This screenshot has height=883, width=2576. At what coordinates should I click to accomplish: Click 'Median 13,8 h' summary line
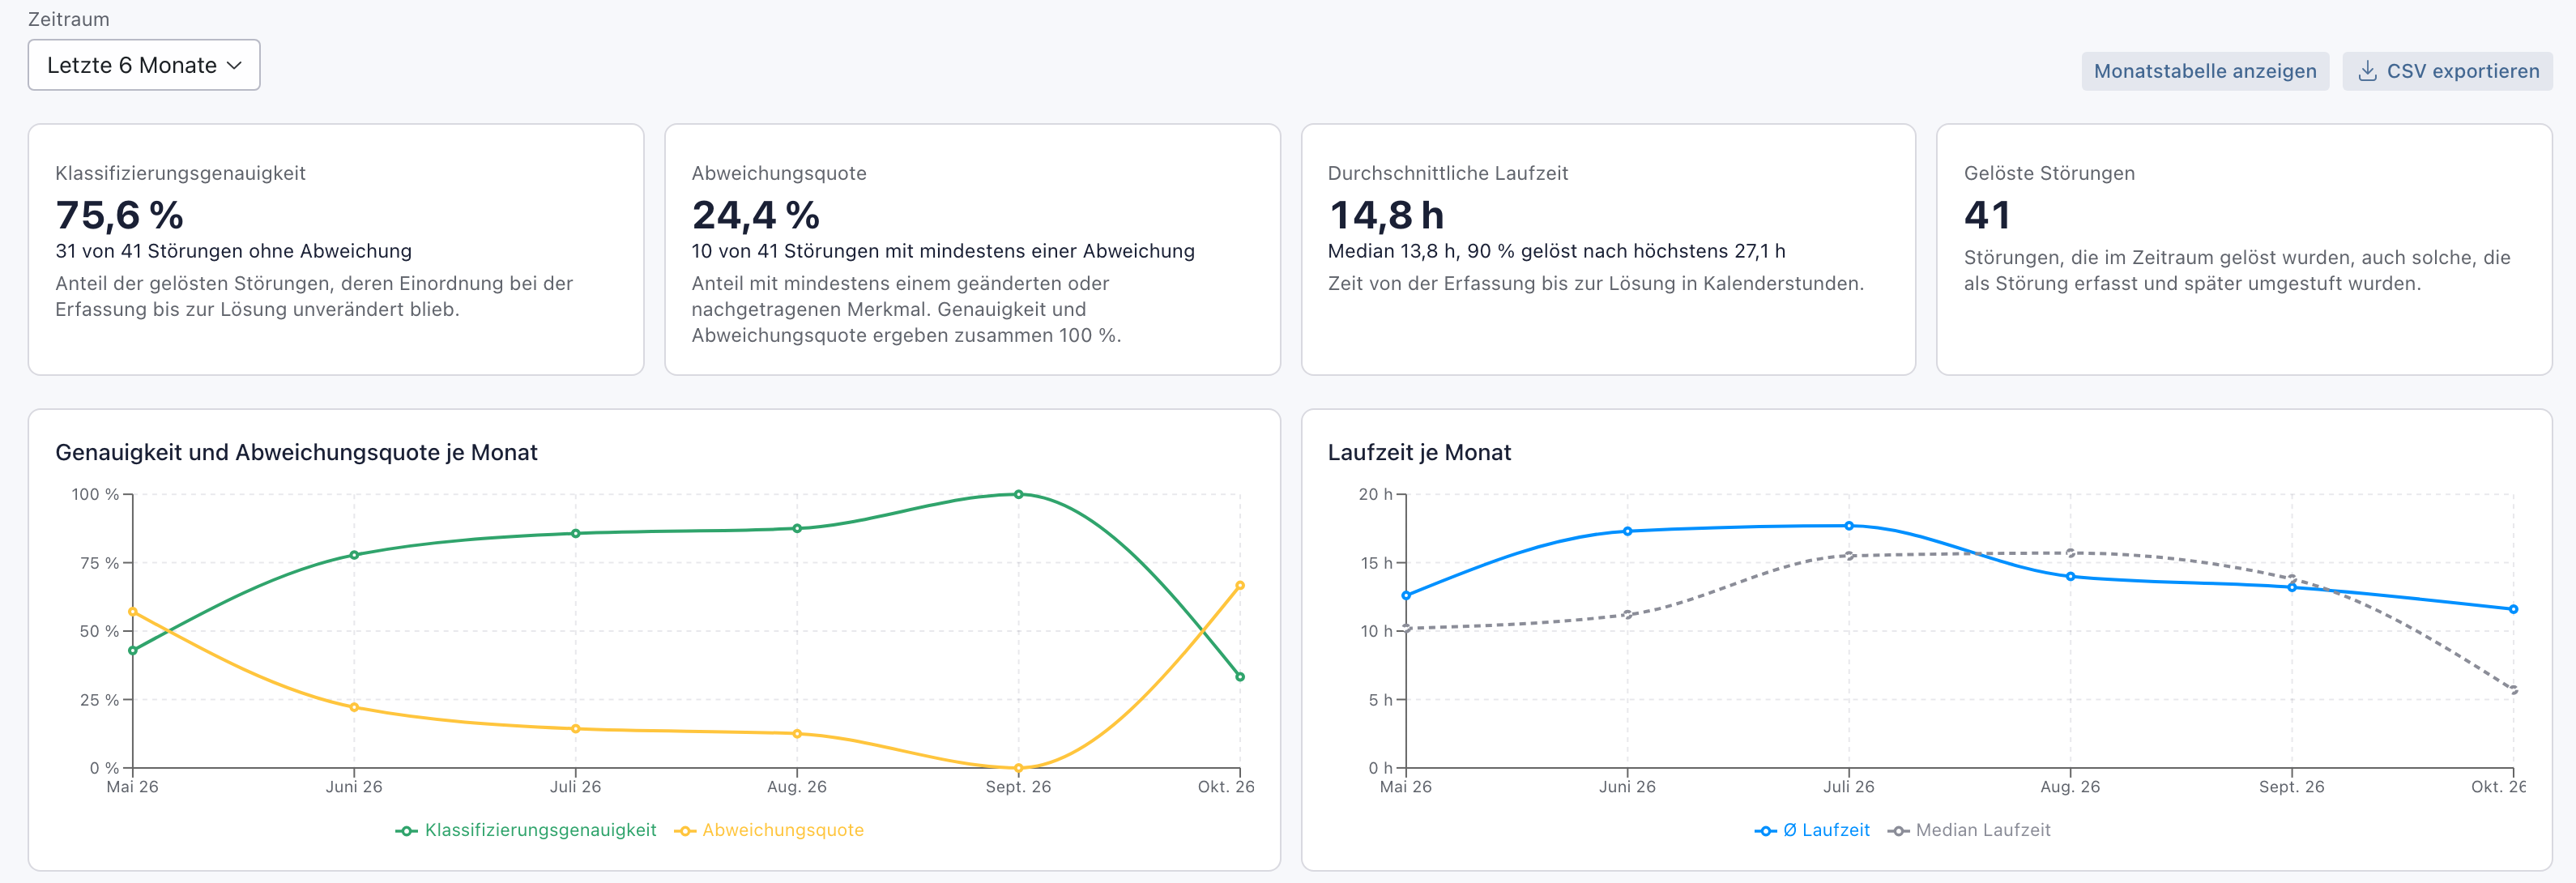click(x=1556, y=251)
